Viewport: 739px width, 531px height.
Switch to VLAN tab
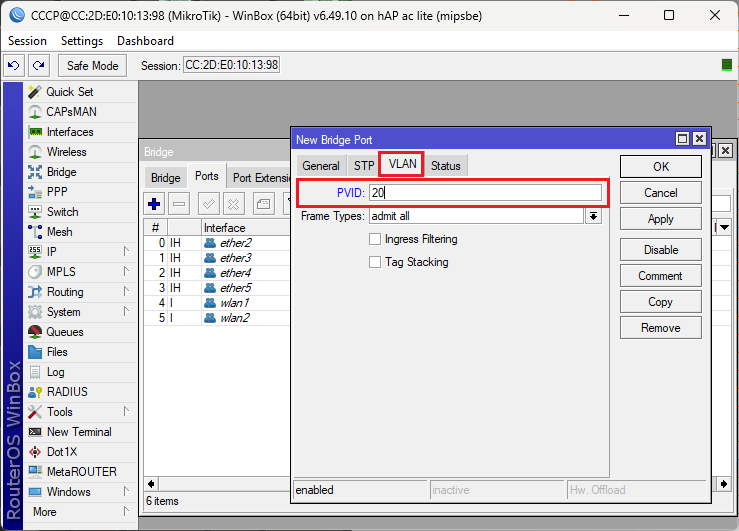pos(402,164)
